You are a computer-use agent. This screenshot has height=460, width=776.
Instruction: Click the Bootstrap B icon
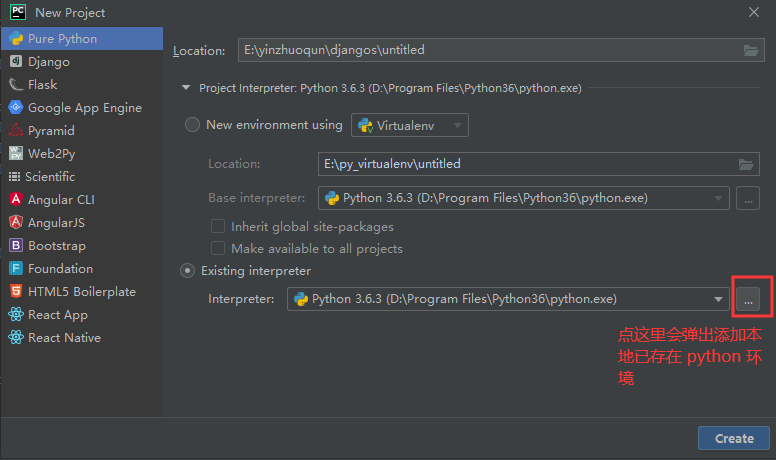pos(16,245)
